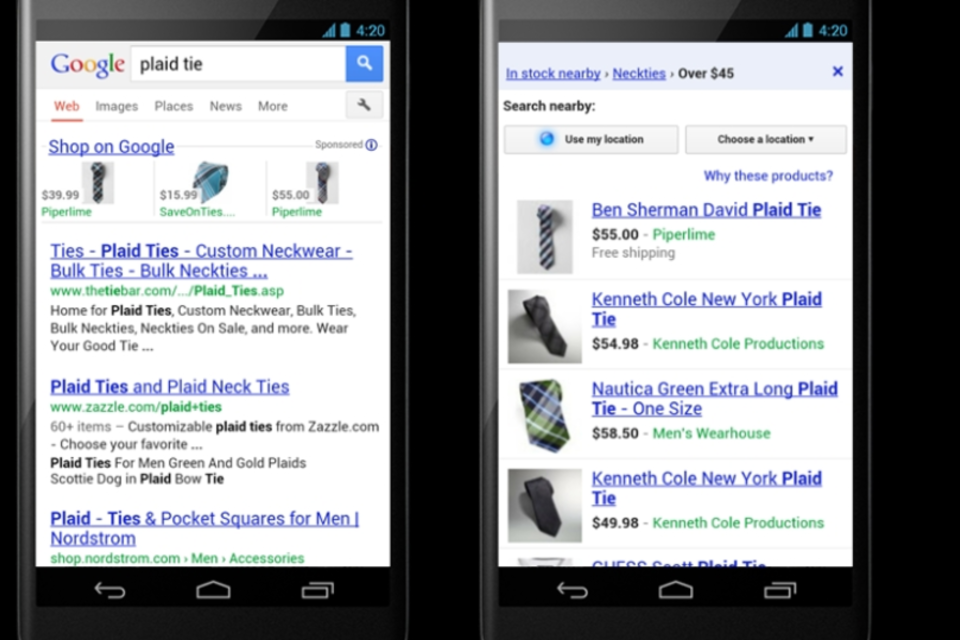This screenshot has height=640, width=960.
Task: Open the More search options tab
Action: [272, 106]
